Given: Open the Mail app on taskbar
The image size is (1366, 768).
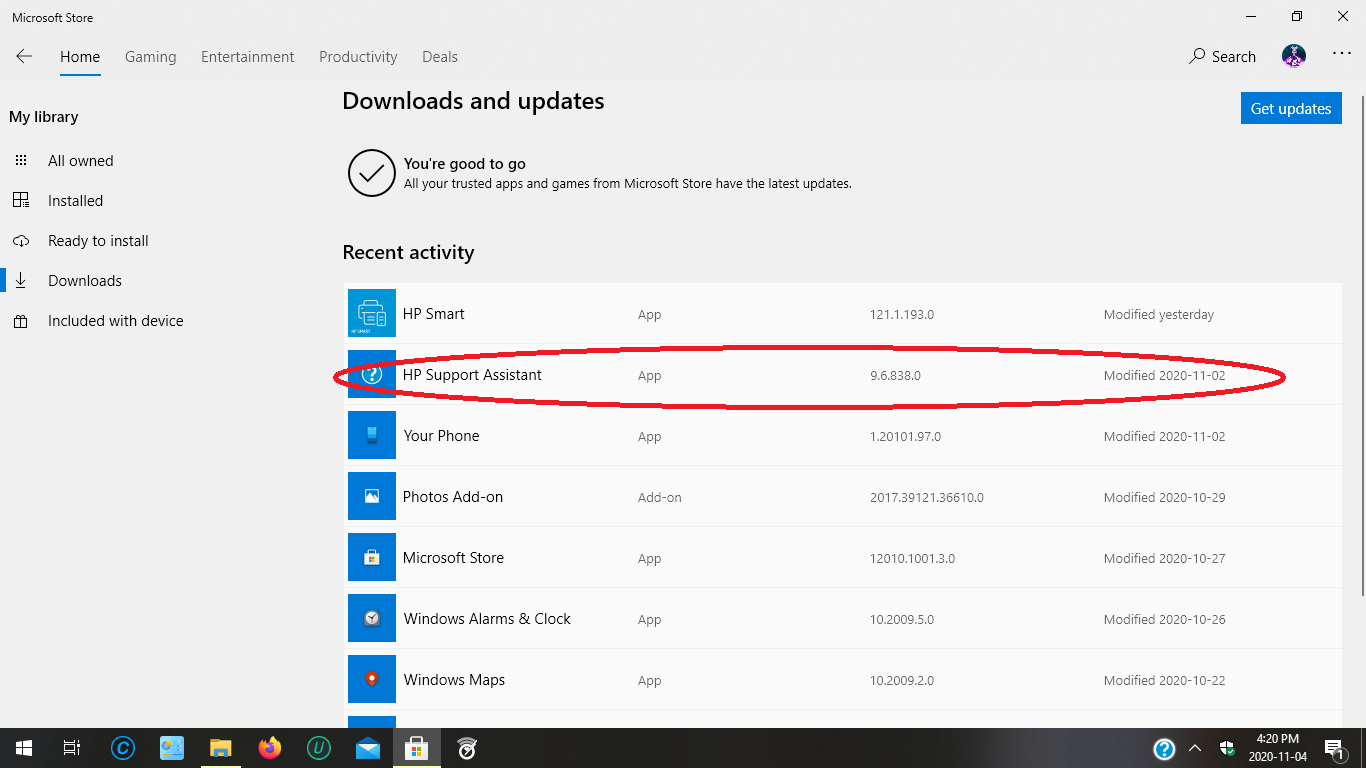Looking at the screenshot, I should tap(368, 748).
